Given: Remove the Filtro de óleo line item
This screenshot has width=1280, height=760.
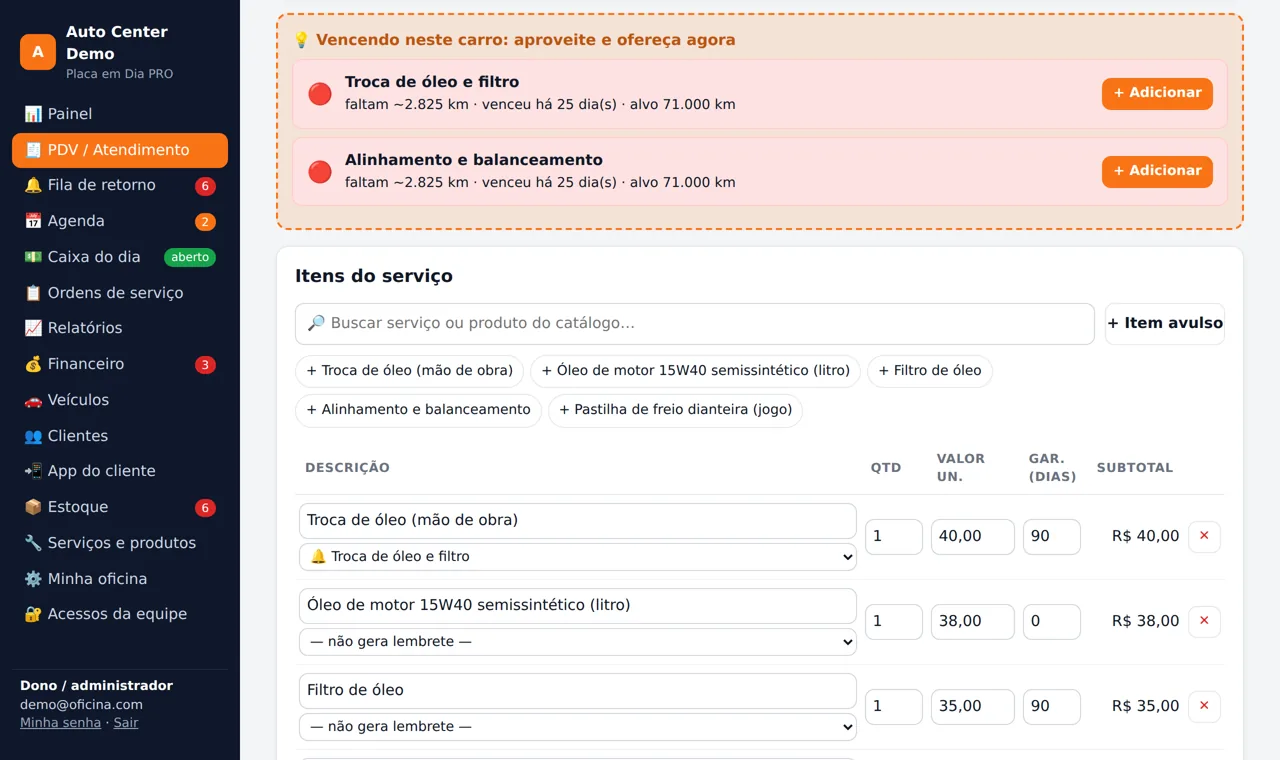Looking at the screenshot, I should click(1204, 706).
